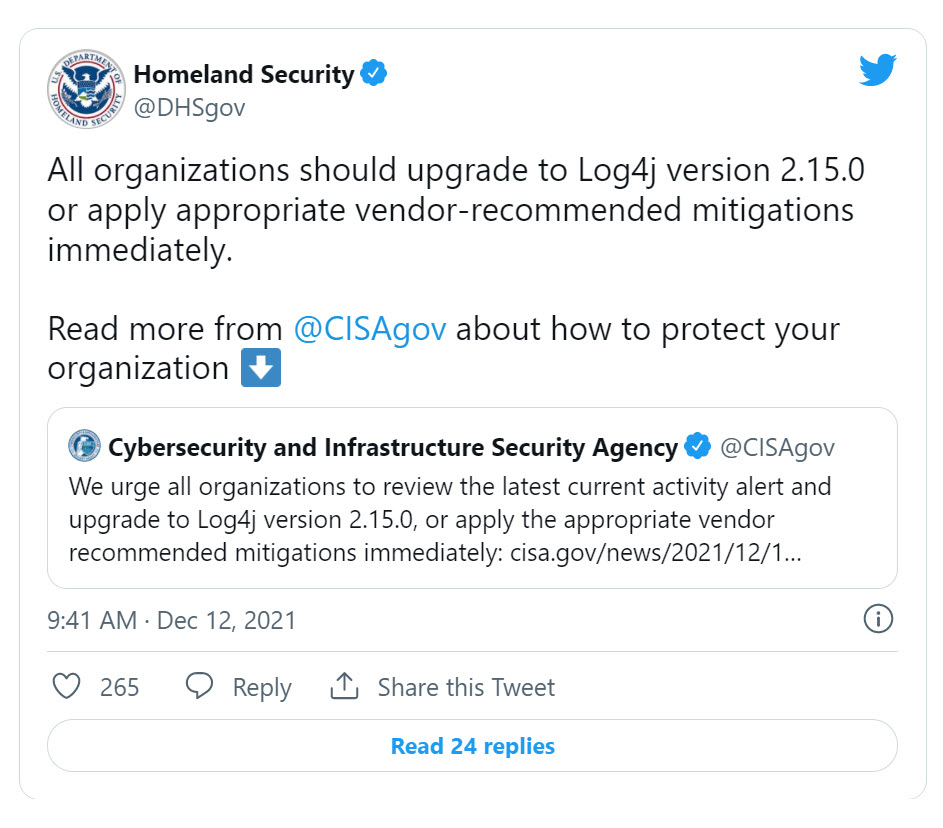Like the tweet with the heart icon
943x828 pixels.
pos(66,687)
